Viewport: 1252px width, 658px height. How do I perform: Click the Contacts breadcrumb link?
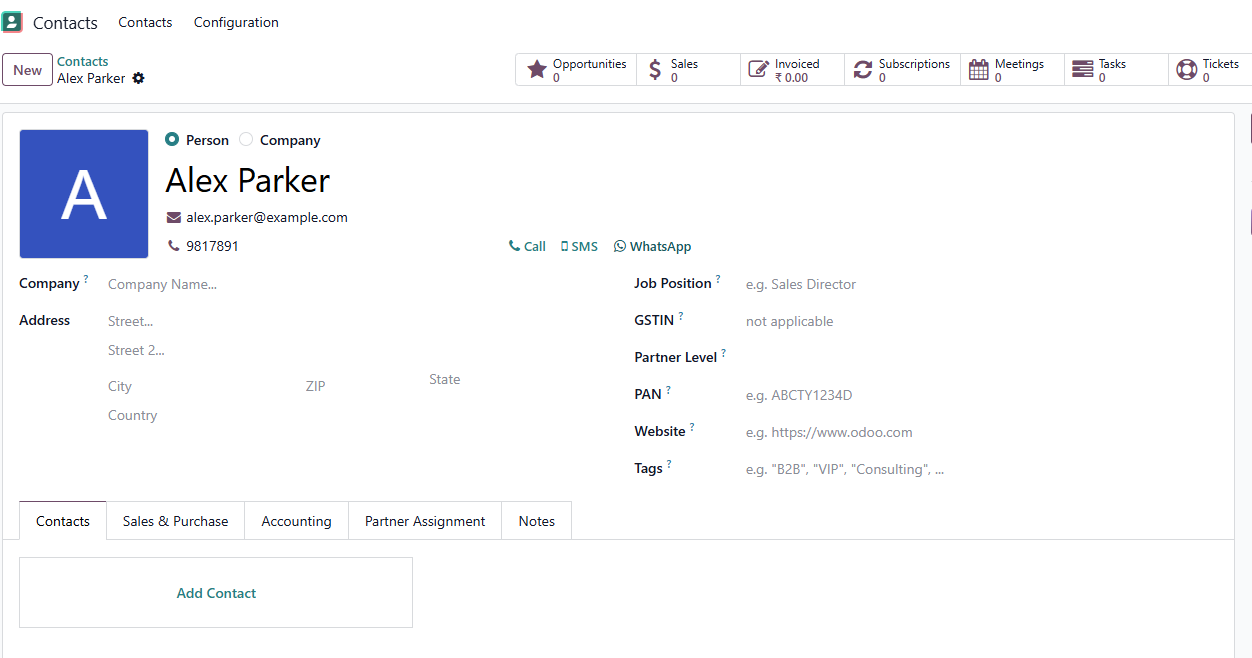(83, 61)
